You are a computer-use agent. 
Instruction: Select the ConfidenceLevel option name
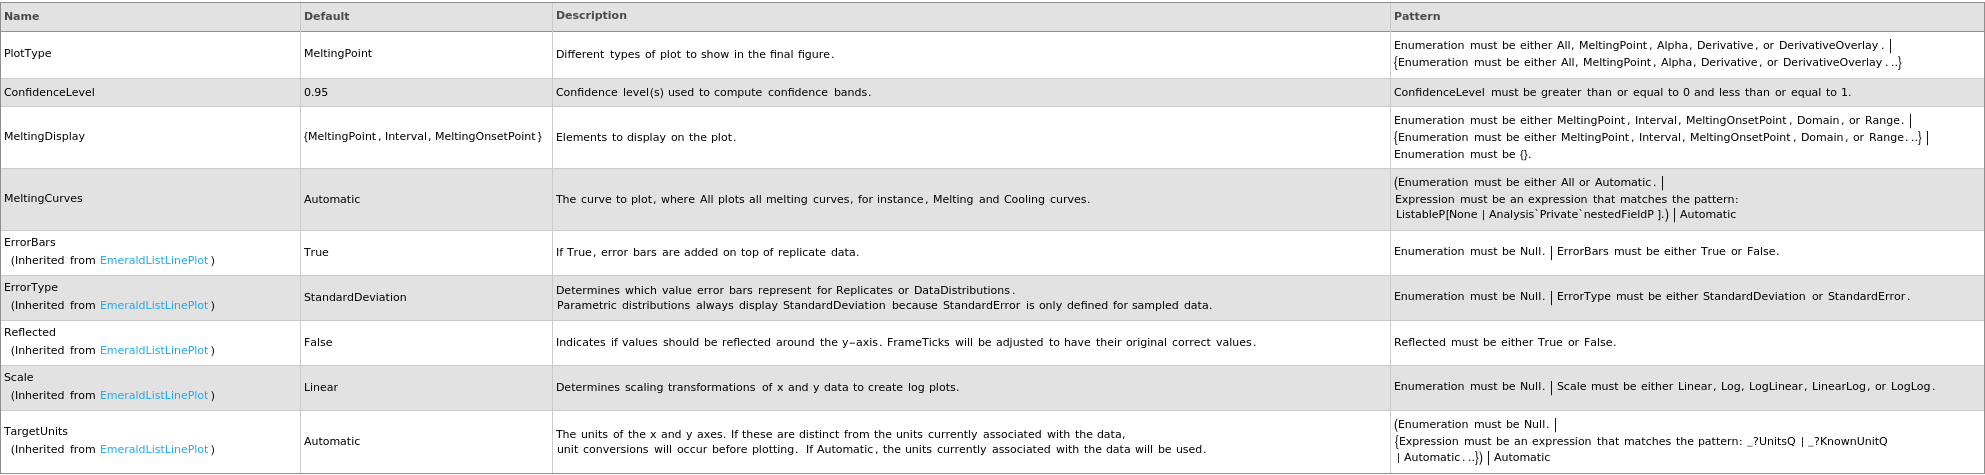tap(49, 92)
